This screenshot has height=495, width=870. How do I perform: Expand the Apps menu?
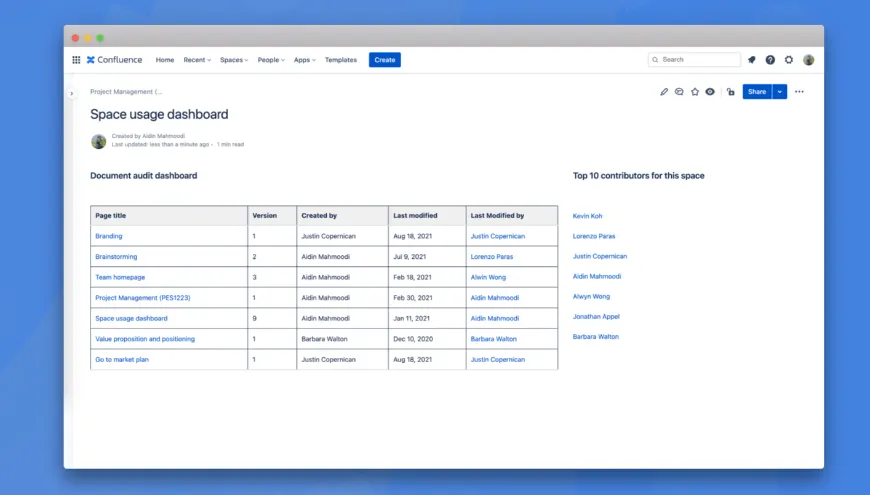tap(305, 60)
